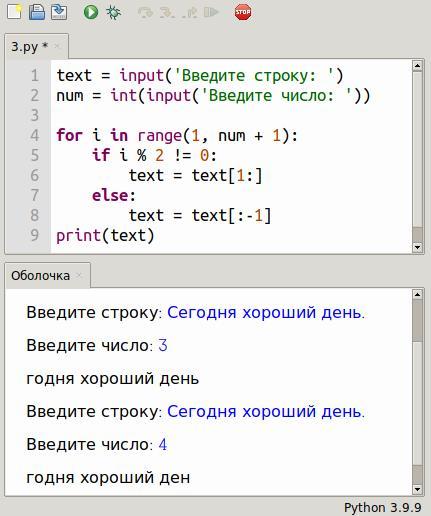Save the script with the save icon
431x516 pixels.
(59, 12)
